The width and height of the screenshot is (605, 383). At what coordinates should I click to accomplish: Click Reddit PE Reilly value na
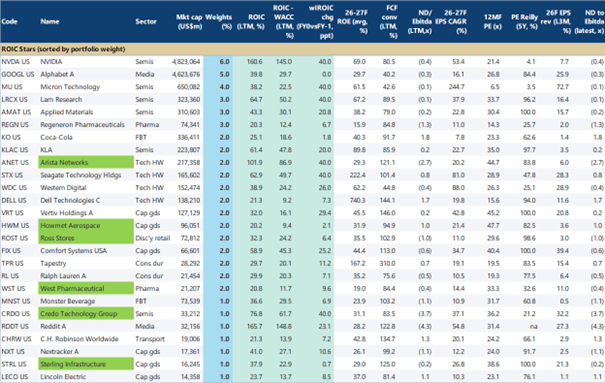(x=534, y=326)
